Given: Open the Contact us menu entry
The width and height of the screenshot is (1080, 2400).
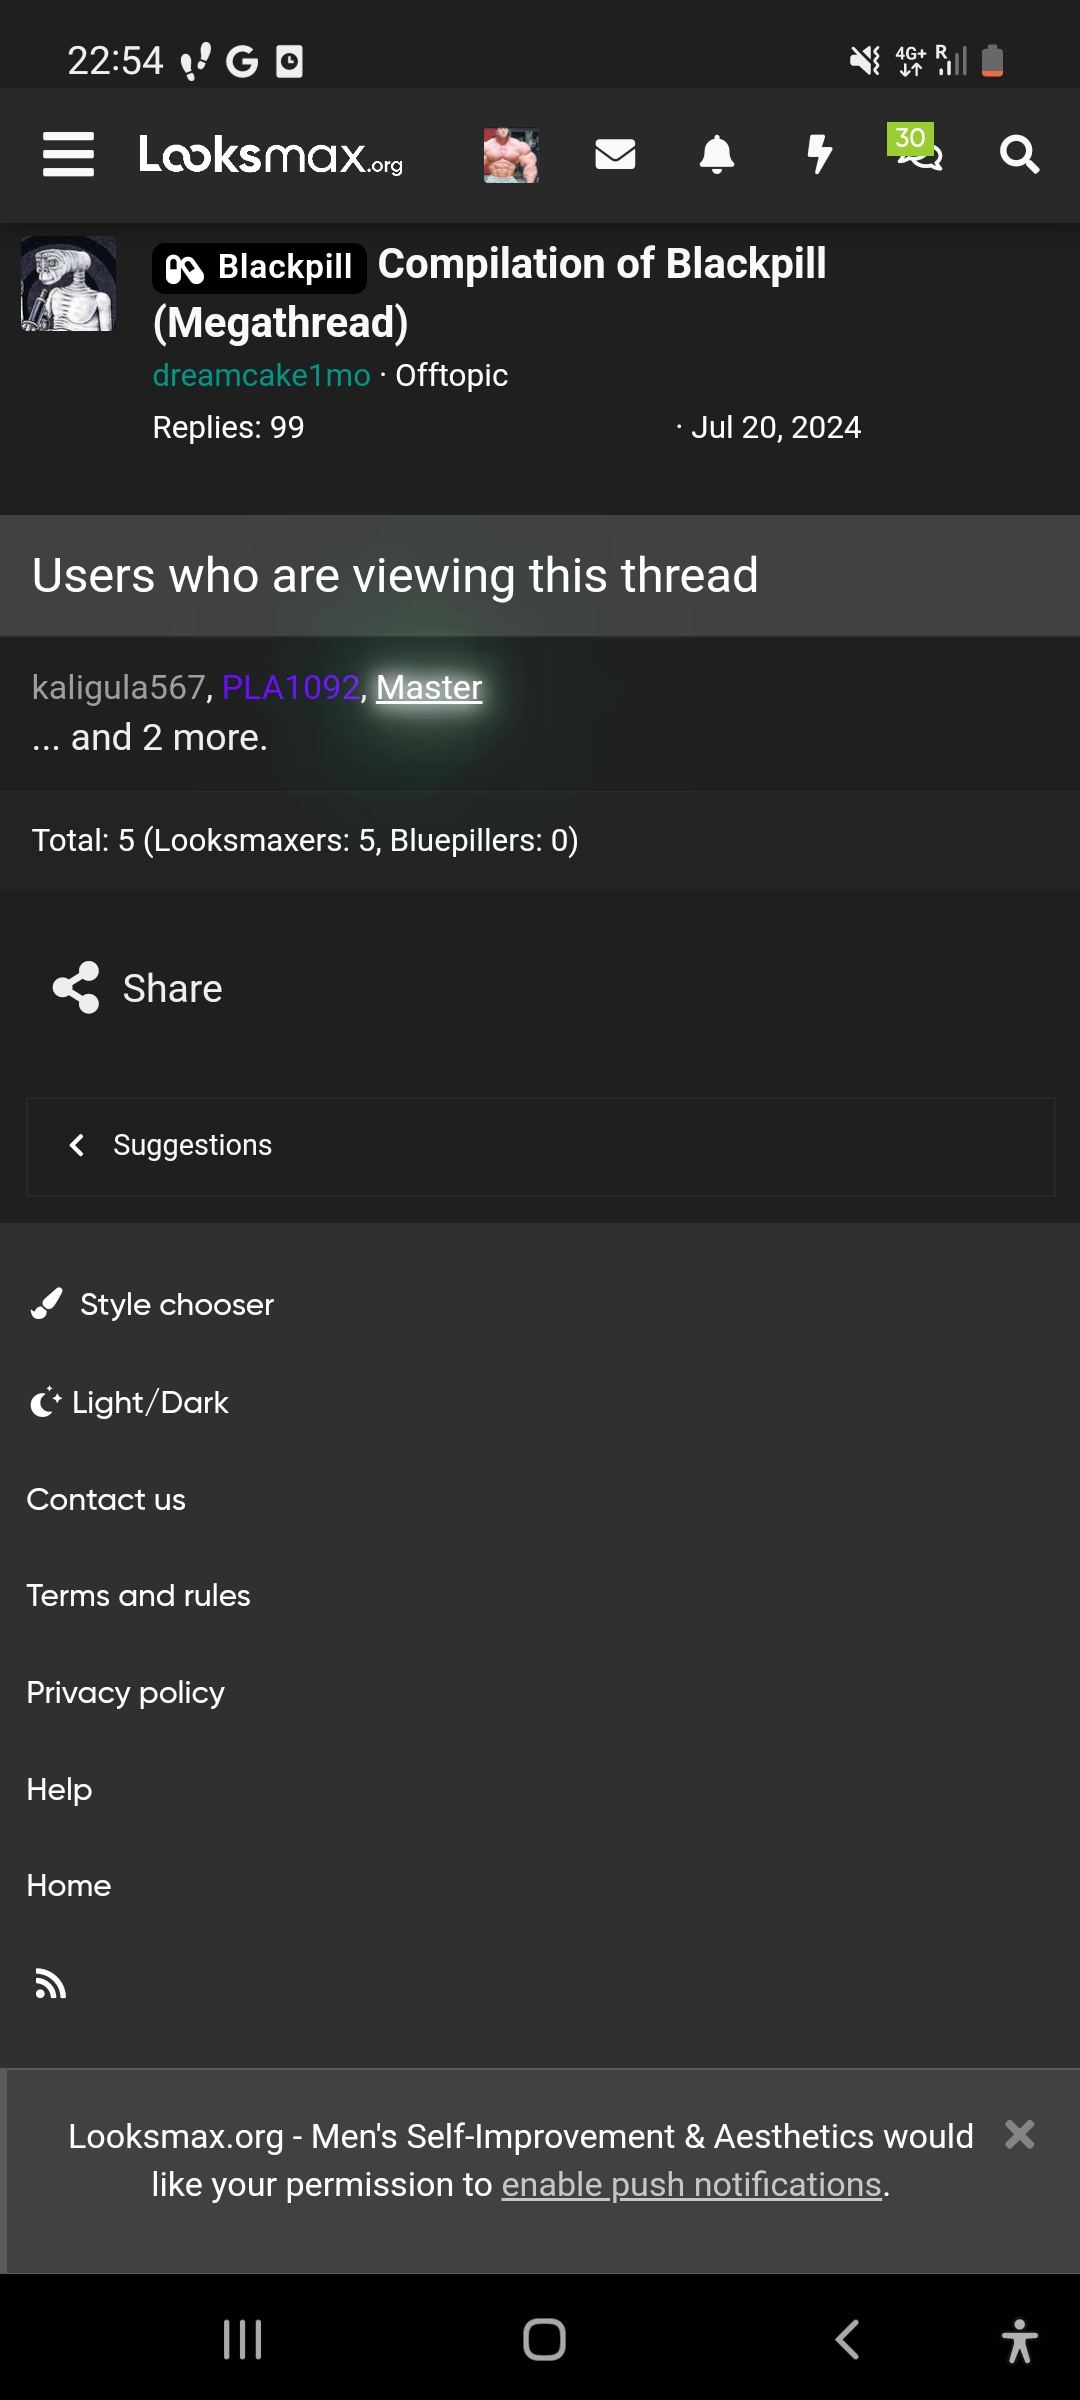Looking at the screenshot, I should click(x=106, y=1499).
